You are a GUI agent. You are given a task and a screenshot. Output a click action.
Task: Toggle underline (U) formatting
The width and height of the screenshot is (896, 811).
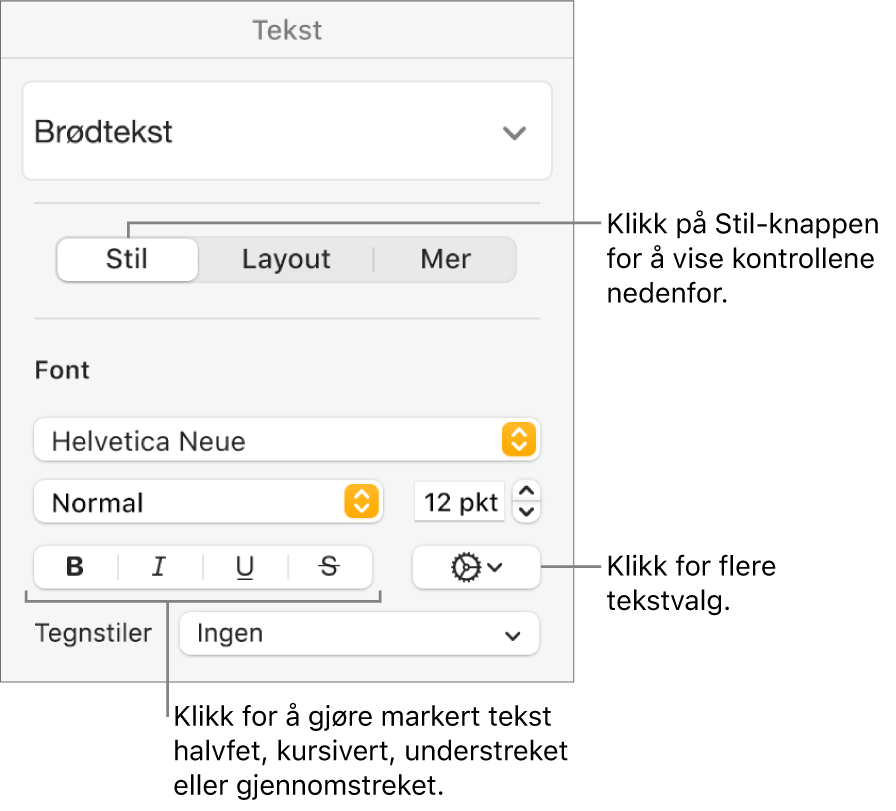tap(245, 567)
